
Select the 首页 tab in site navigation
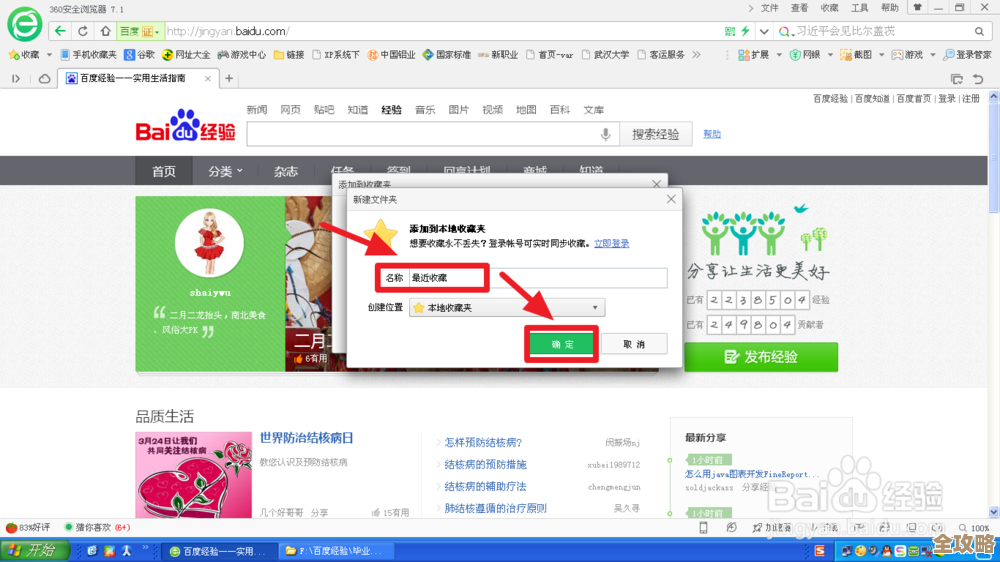(164, 171)
